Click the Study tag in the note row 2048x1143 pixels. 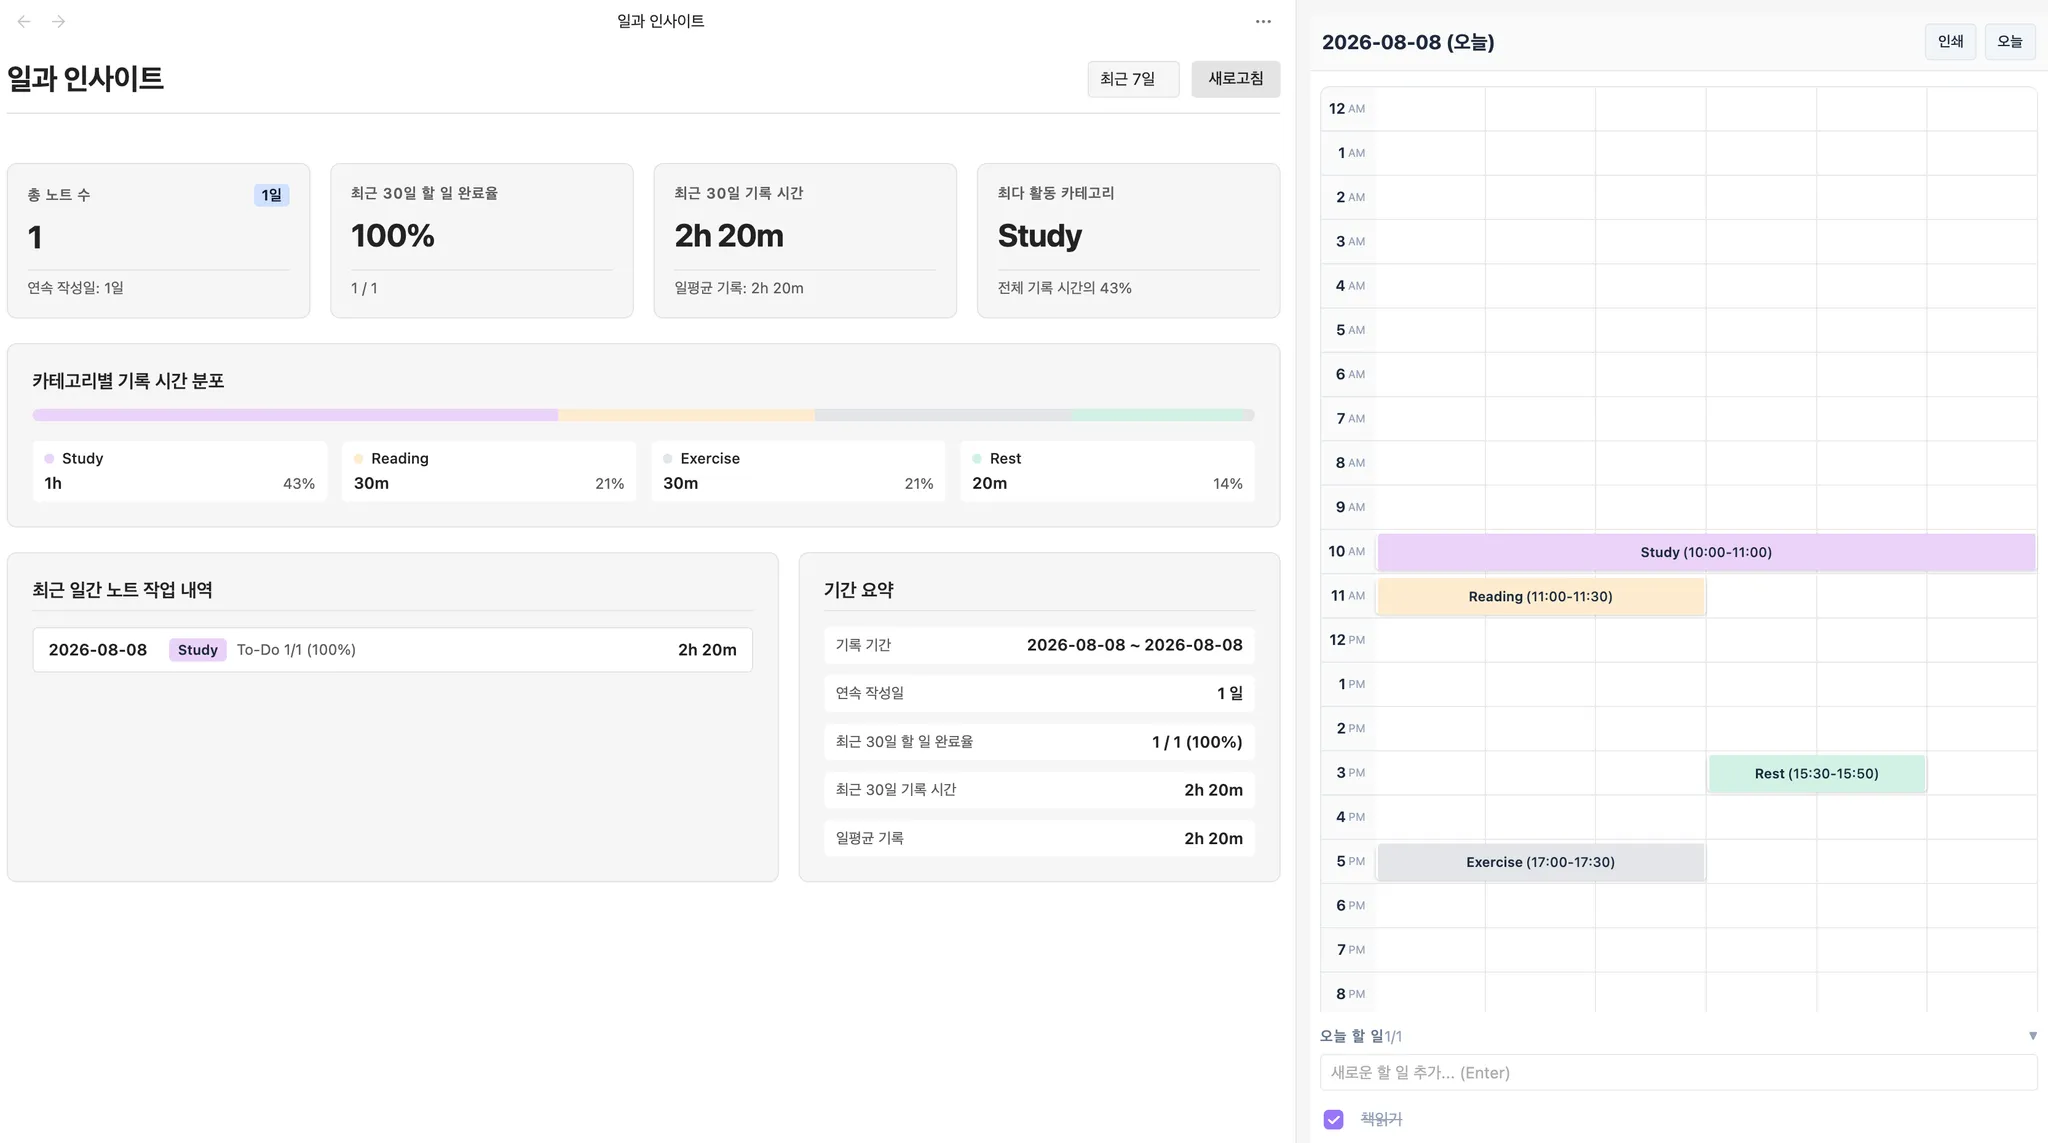(198, 650)
